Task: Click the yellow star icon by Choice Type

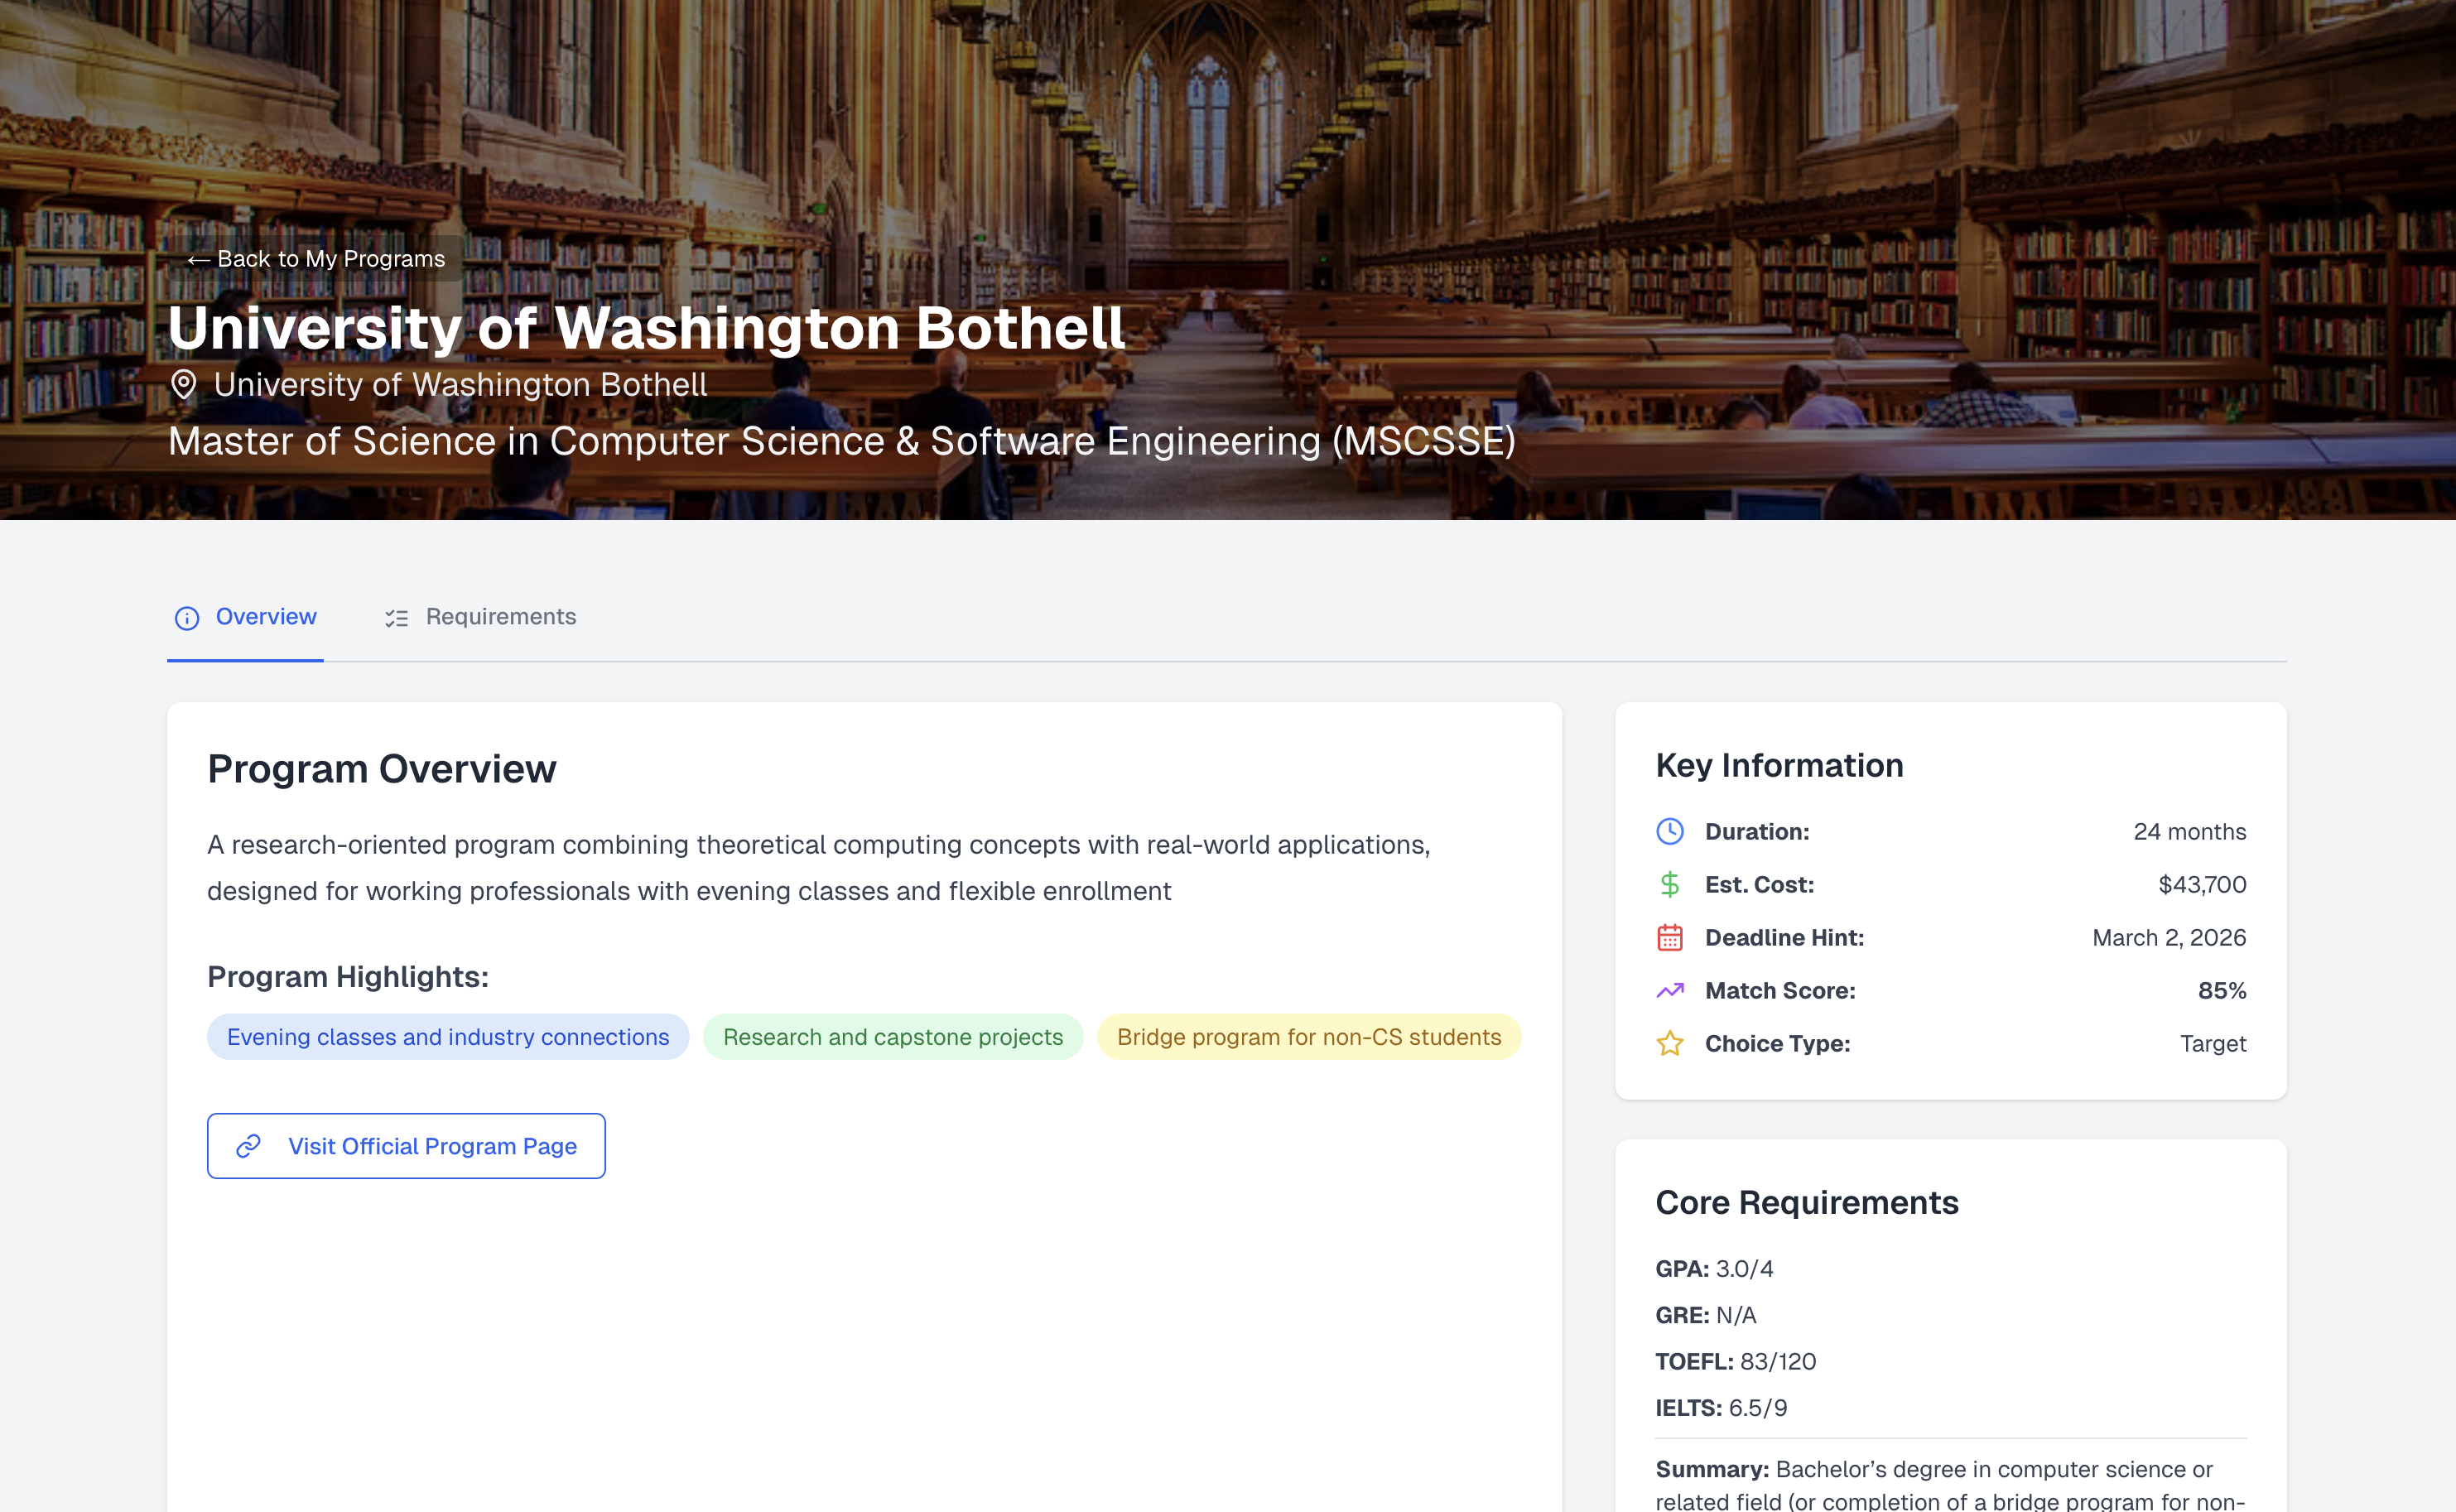Action: pyautogui.click(x=1669, y=1043)
